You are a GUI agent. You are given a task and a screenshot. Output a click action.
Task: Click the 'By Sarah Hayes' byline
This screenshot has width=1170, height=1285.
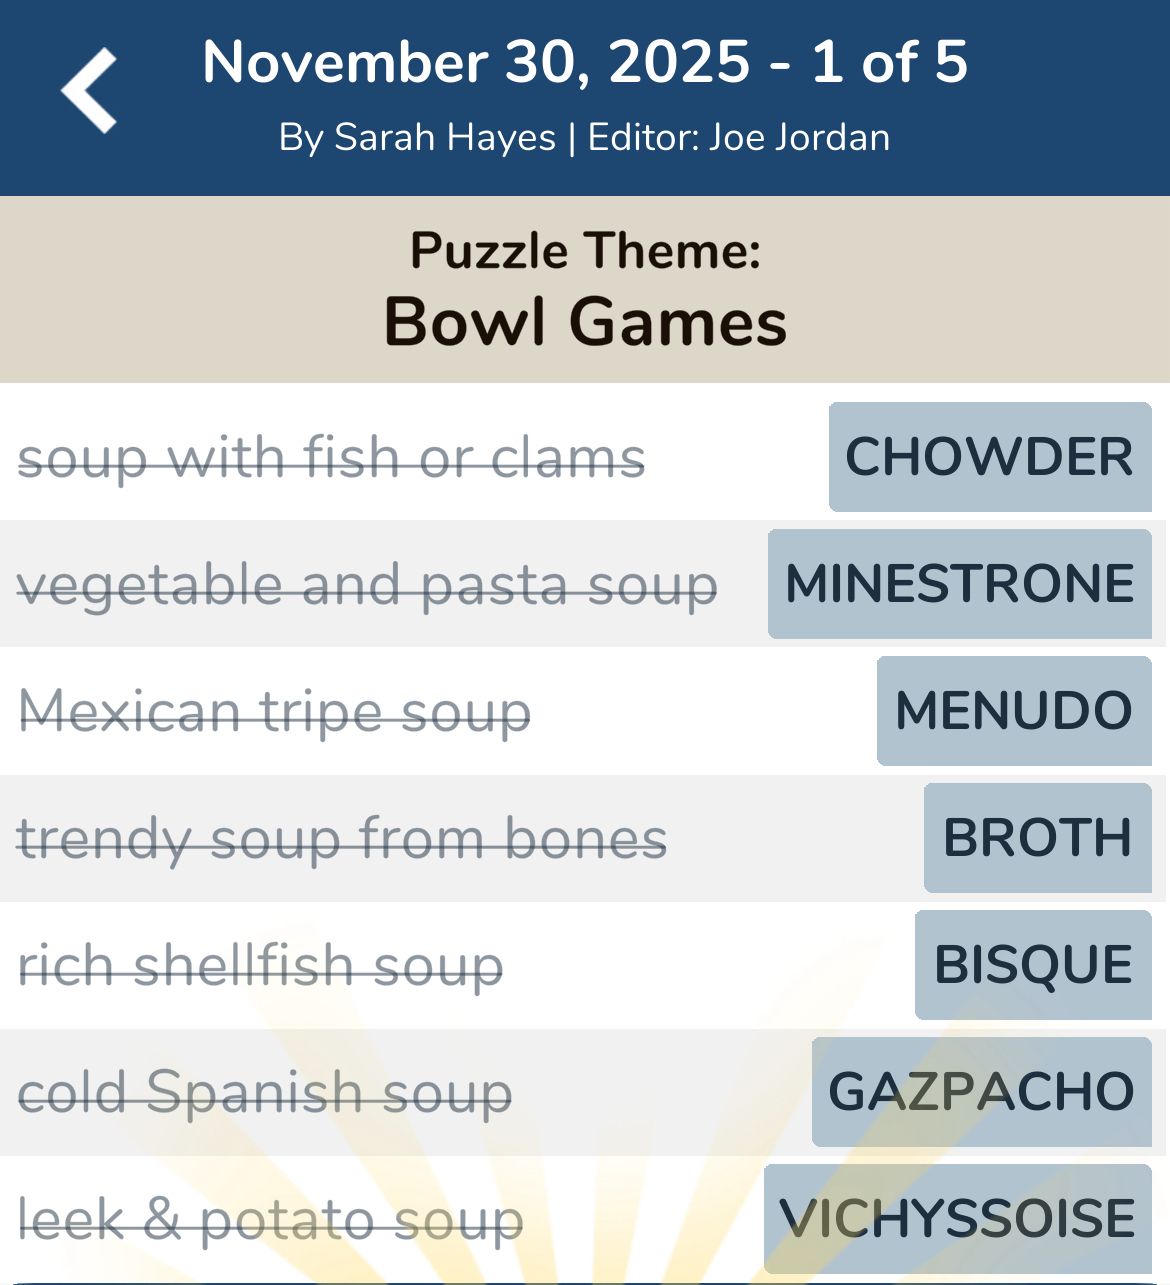pyautogui.click(x=416, y=137)
